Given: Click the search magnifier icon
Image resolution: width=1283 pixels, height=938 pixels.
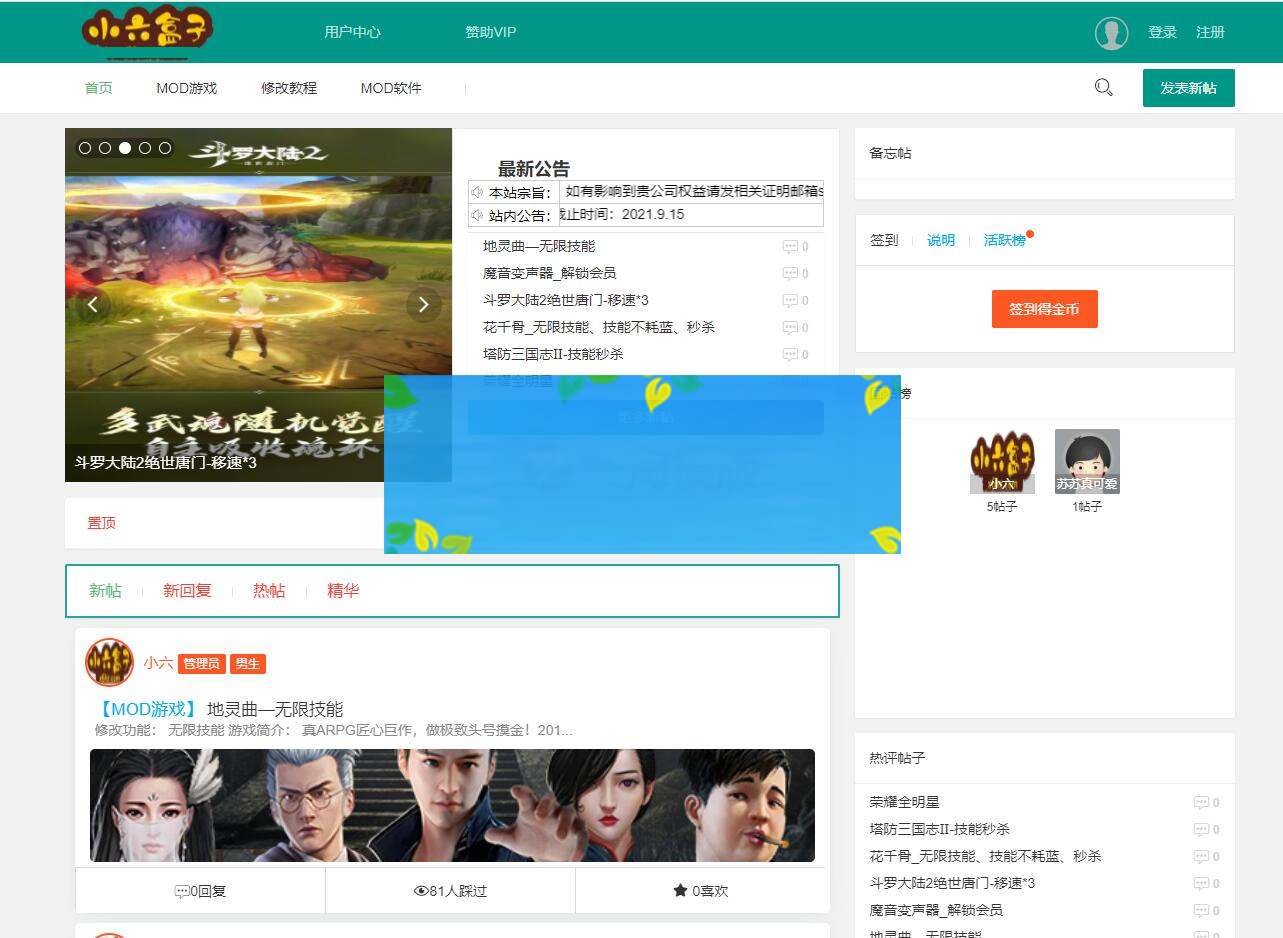Looking at the screenshot, I should point(1103,87).
